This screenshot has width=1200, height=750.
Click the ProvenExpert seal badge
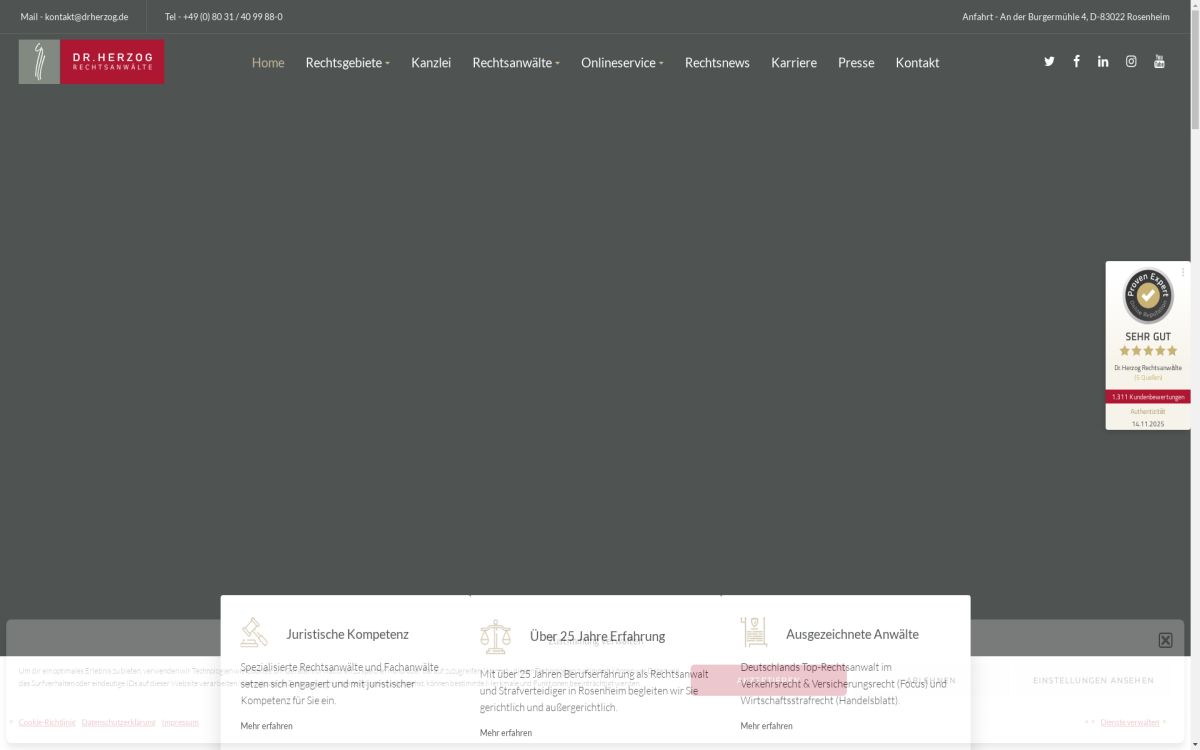coord(1148,296)
